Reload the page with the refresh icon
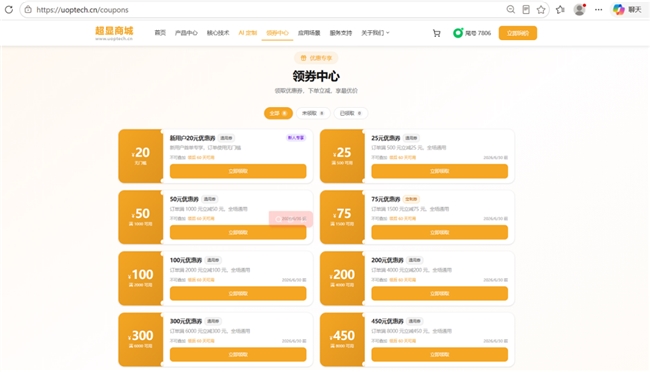 tap(9, 10)
